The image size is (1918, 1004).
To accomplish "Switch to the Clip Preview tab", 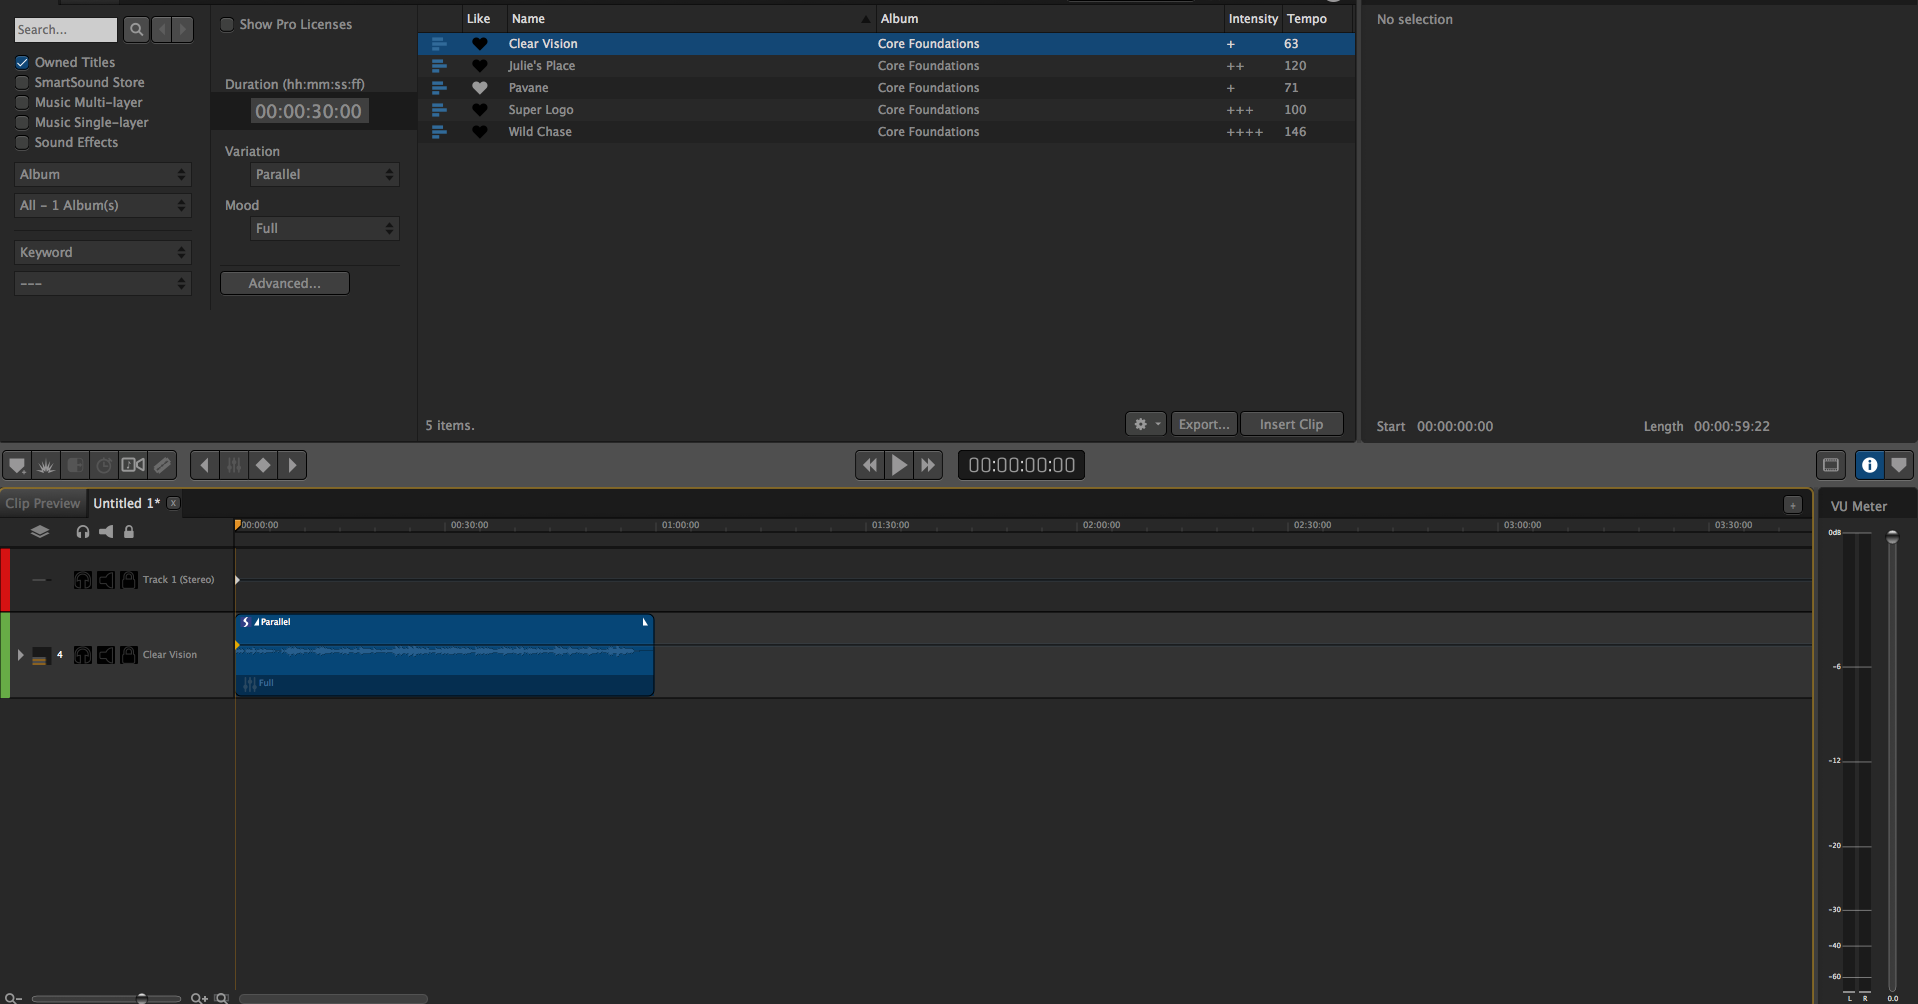I will (x=43, y=503).
